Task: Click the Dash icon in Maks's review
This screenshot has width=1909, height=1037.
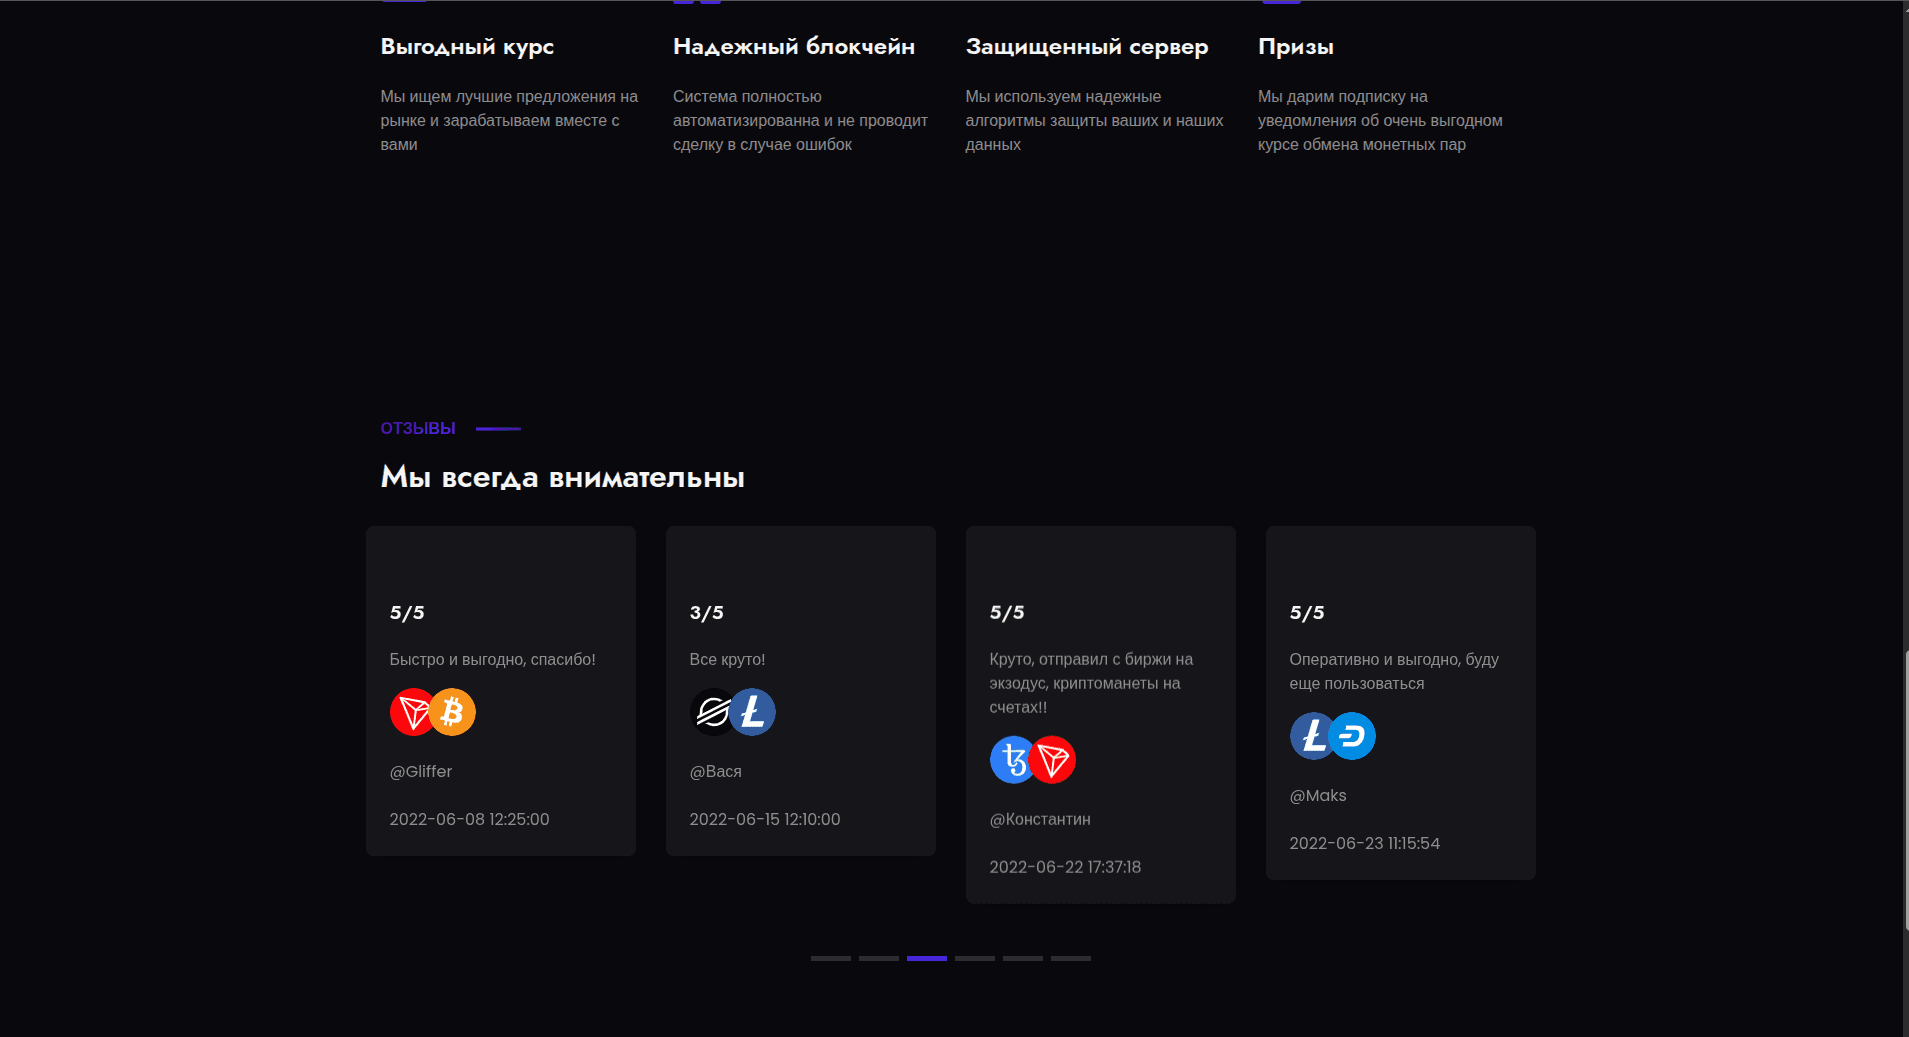Action: (1354, 736)
